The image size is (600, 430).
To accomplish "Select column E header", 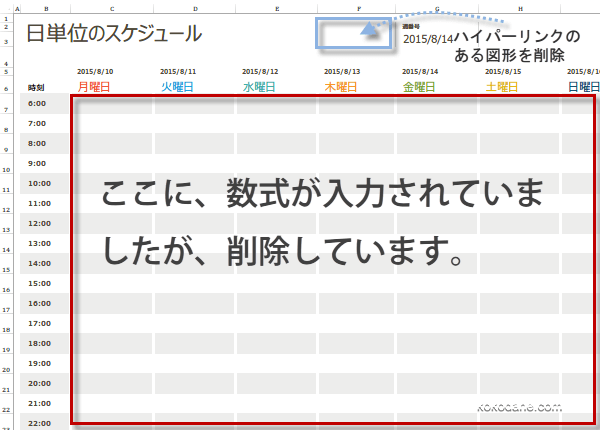I will click(277, 8).
